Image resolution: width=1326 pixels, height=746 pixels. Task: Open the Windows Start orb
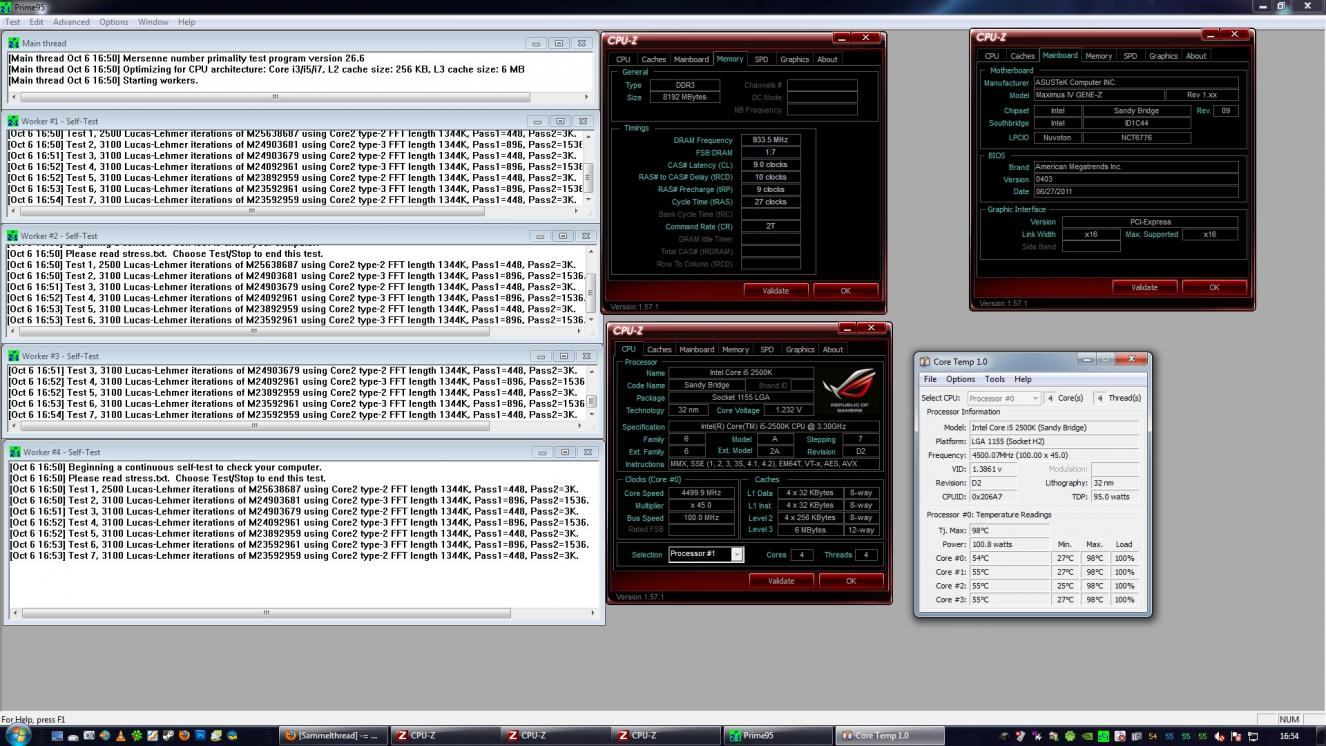coord(19,735)
